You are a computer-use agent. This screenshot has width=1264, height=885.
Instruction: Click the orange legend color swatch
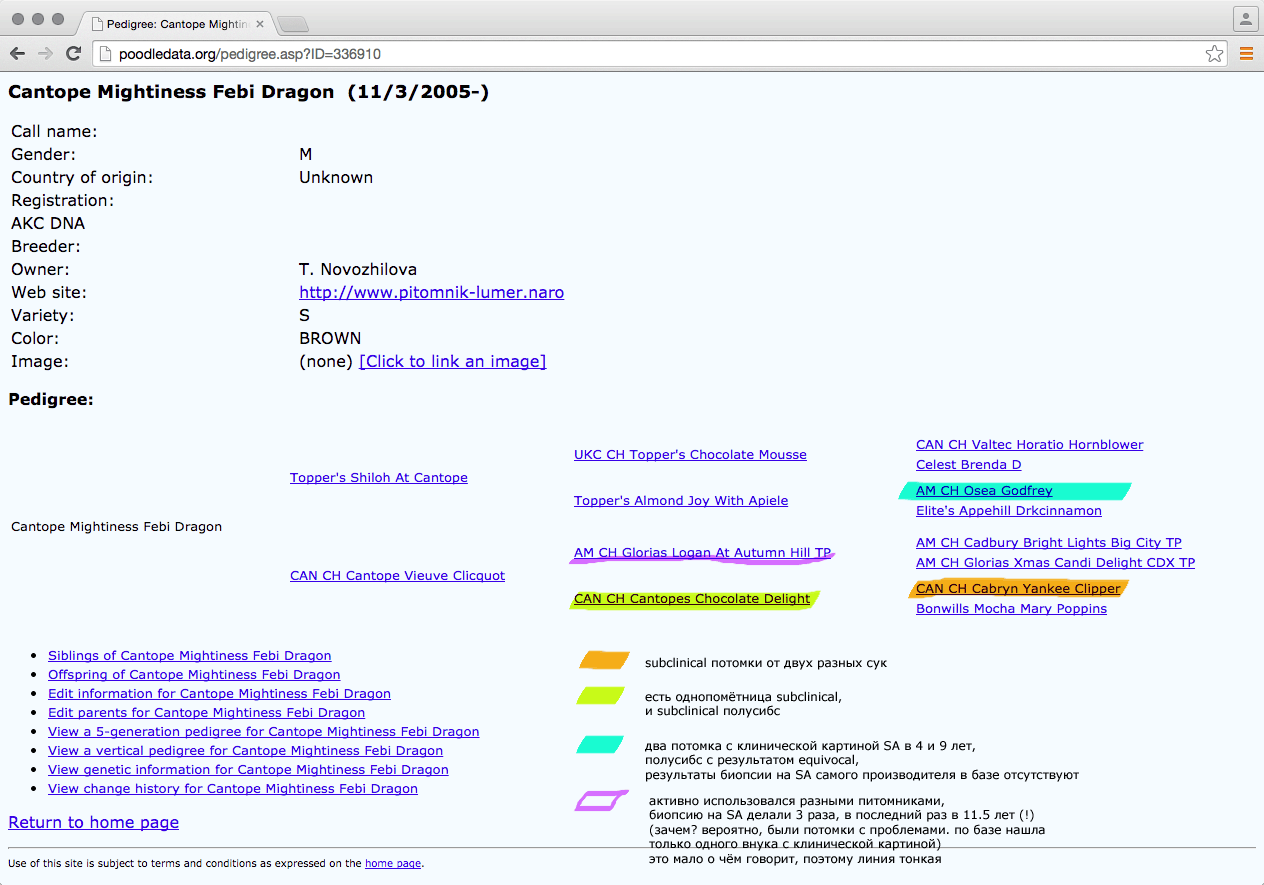(604, 661)
